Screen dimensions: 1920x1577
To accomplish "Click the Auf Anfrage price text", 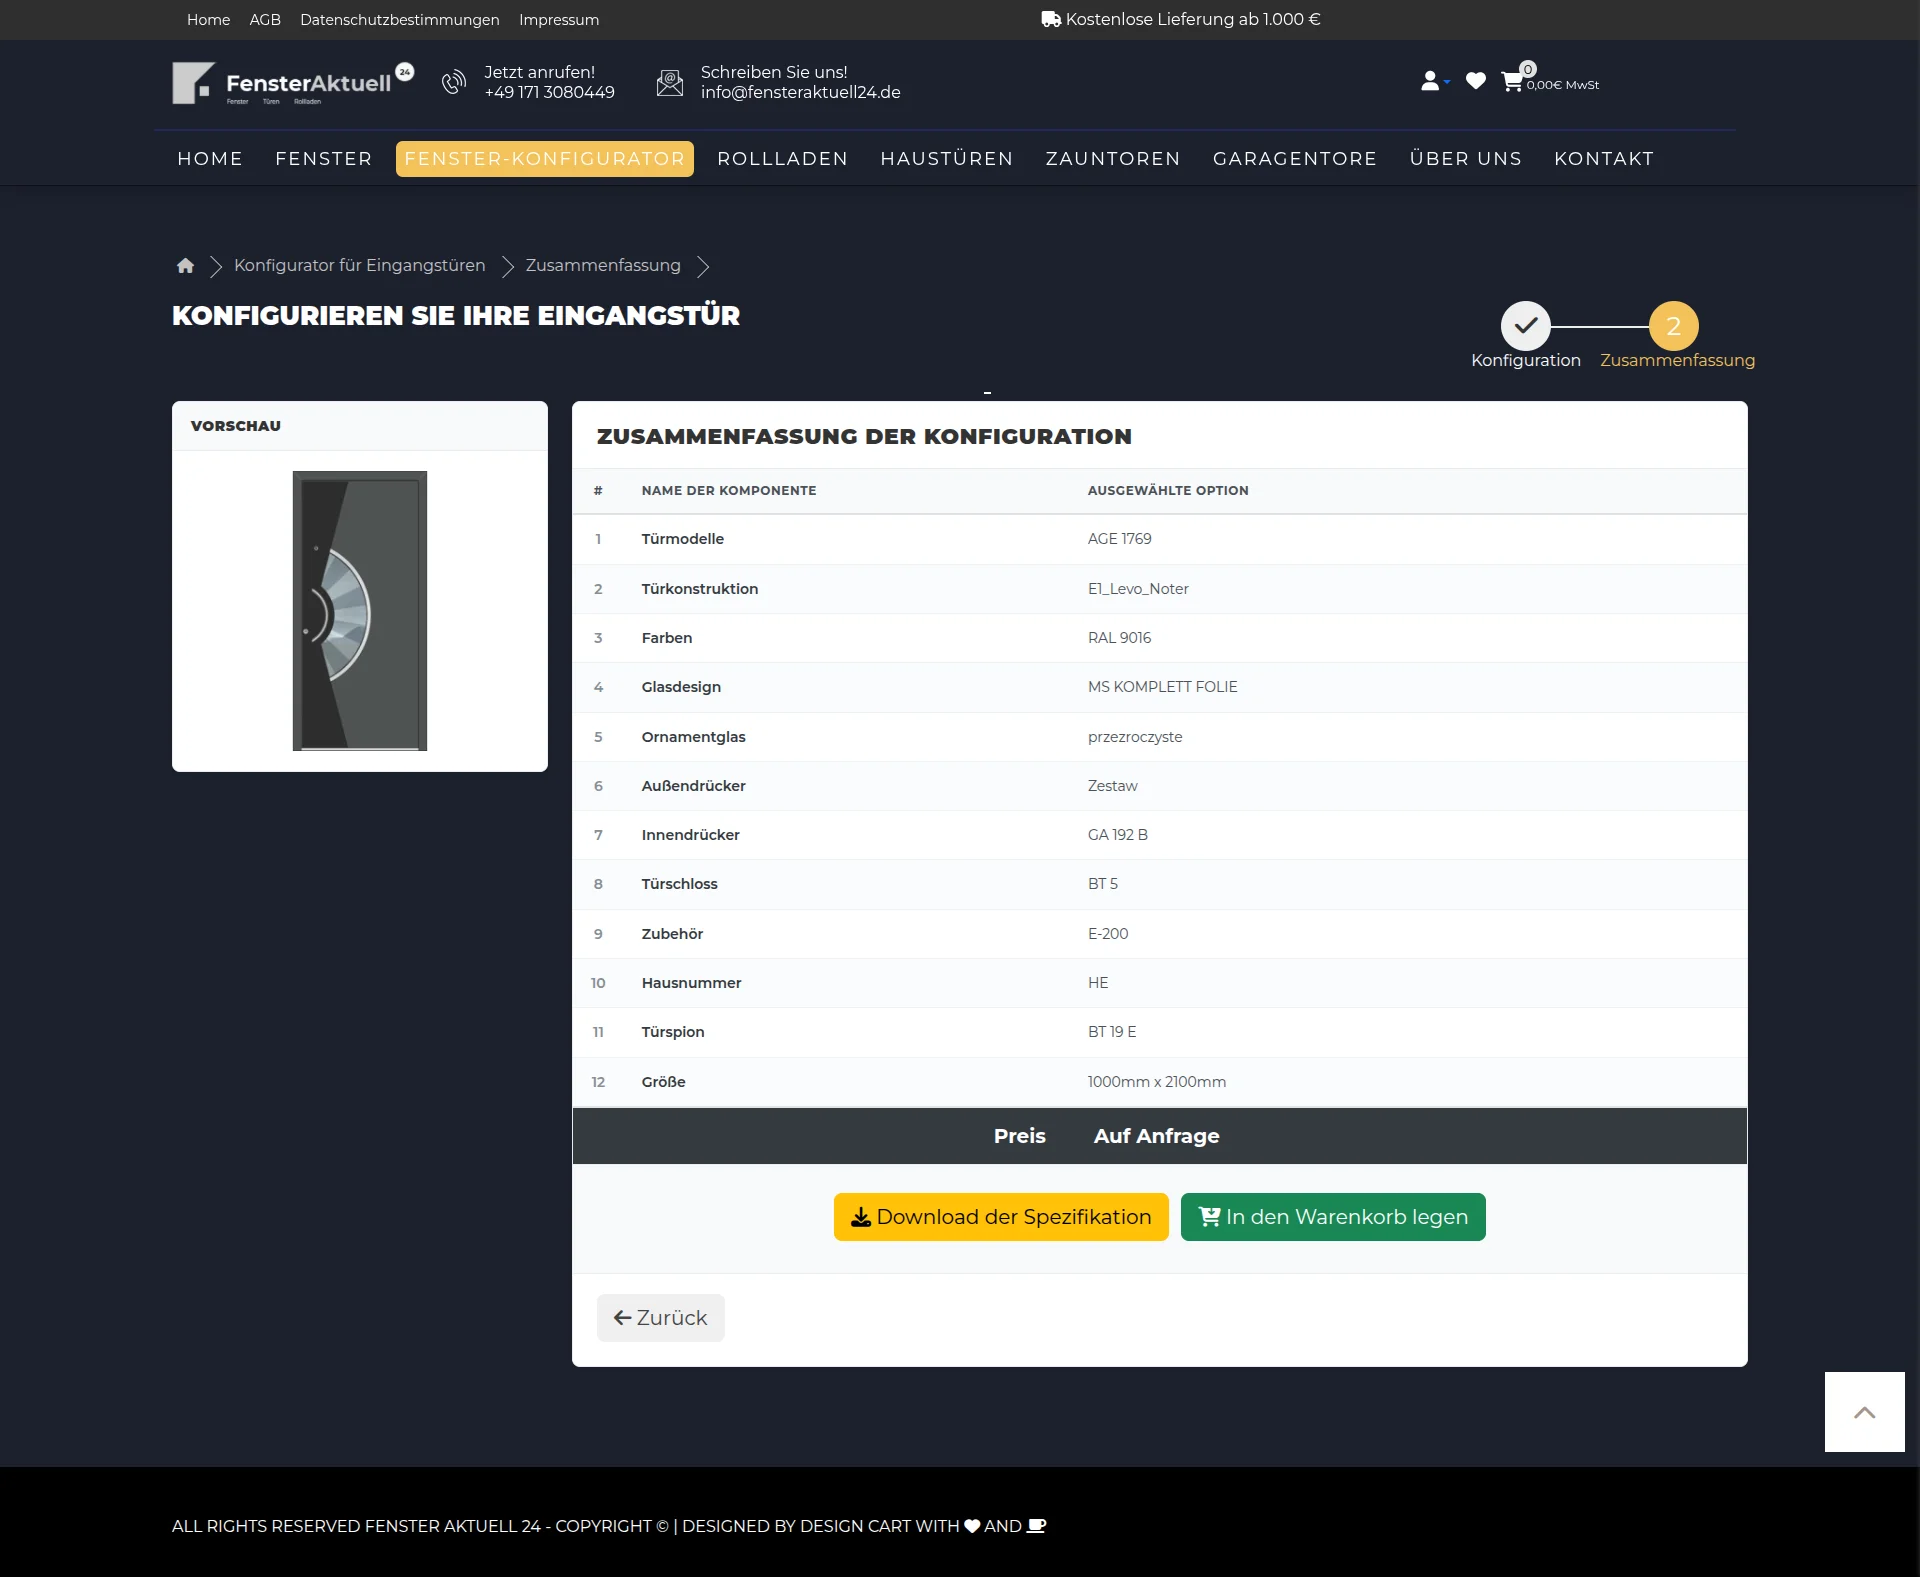I will 1157,1136.
